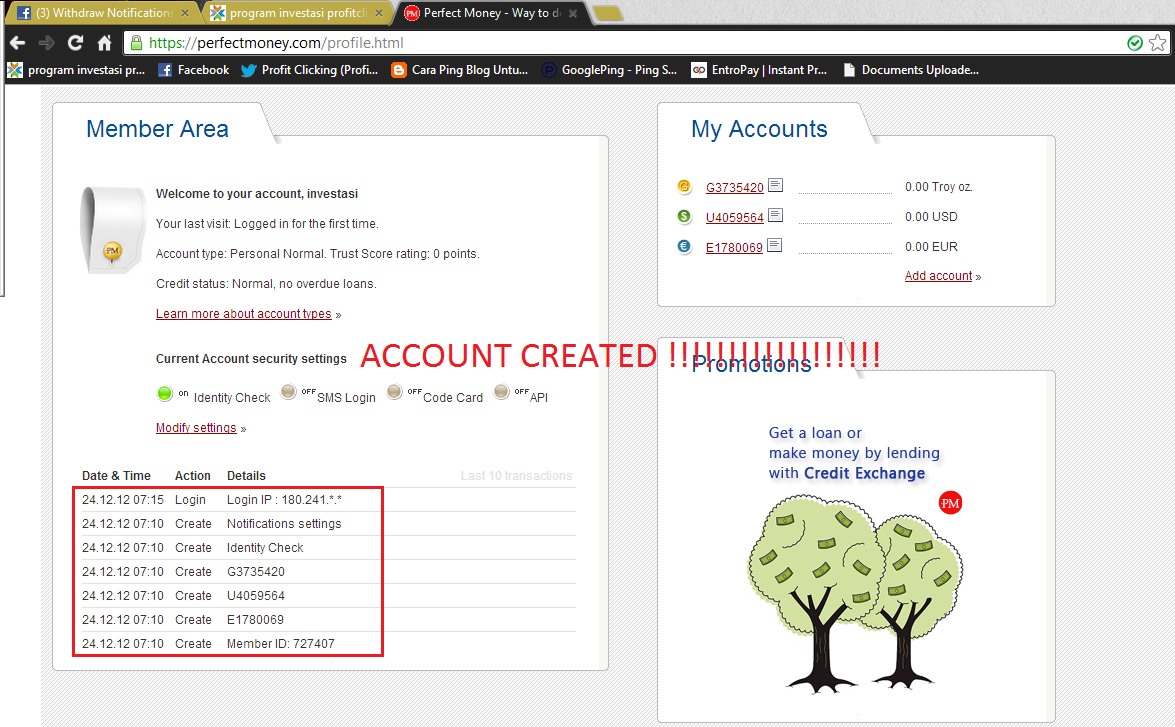Select Member ID: 727407 text

(281, 644)
